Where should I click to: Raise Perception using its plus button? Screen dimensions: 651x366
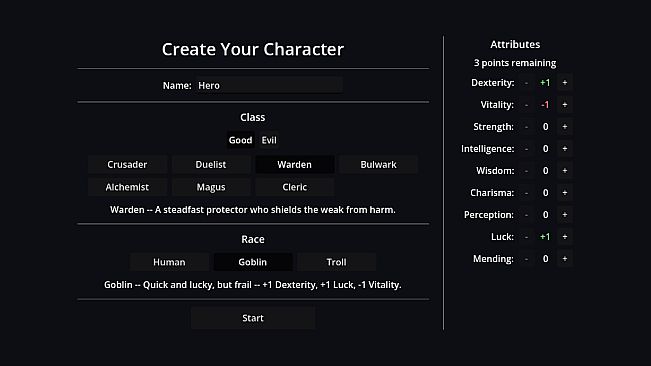[x=565, y=215]
